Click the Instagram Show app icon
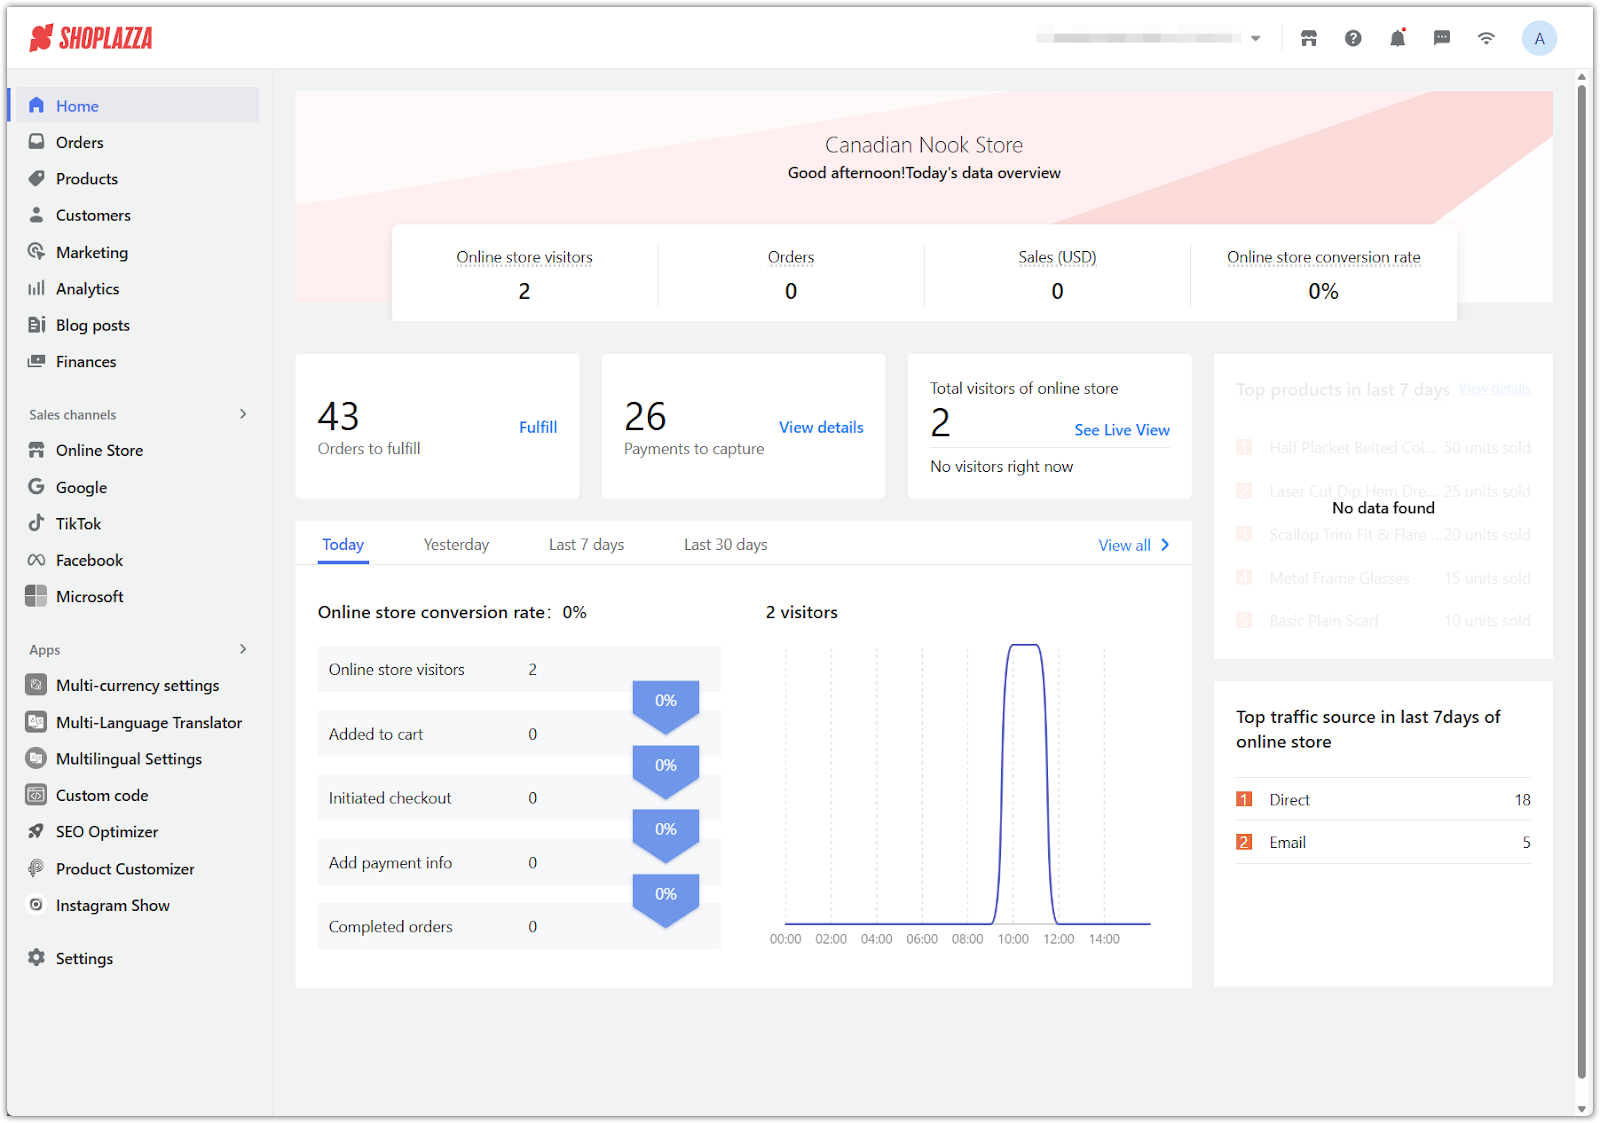The image size is (1600, 1123). pos(36,904)
